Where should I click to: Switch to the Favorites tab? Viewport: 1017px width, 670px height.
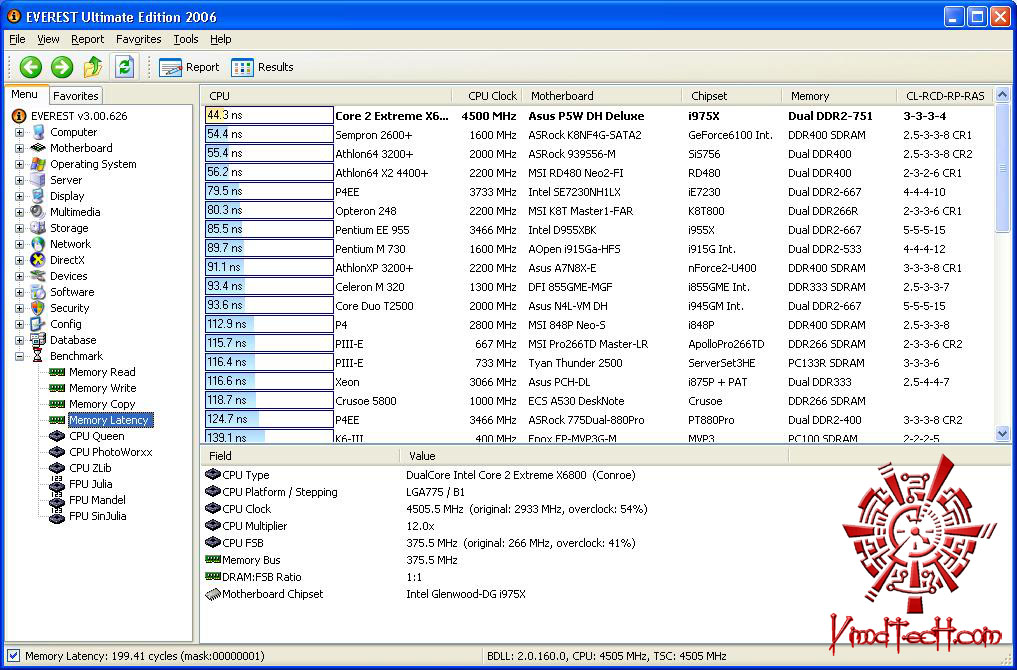[76, 96]
